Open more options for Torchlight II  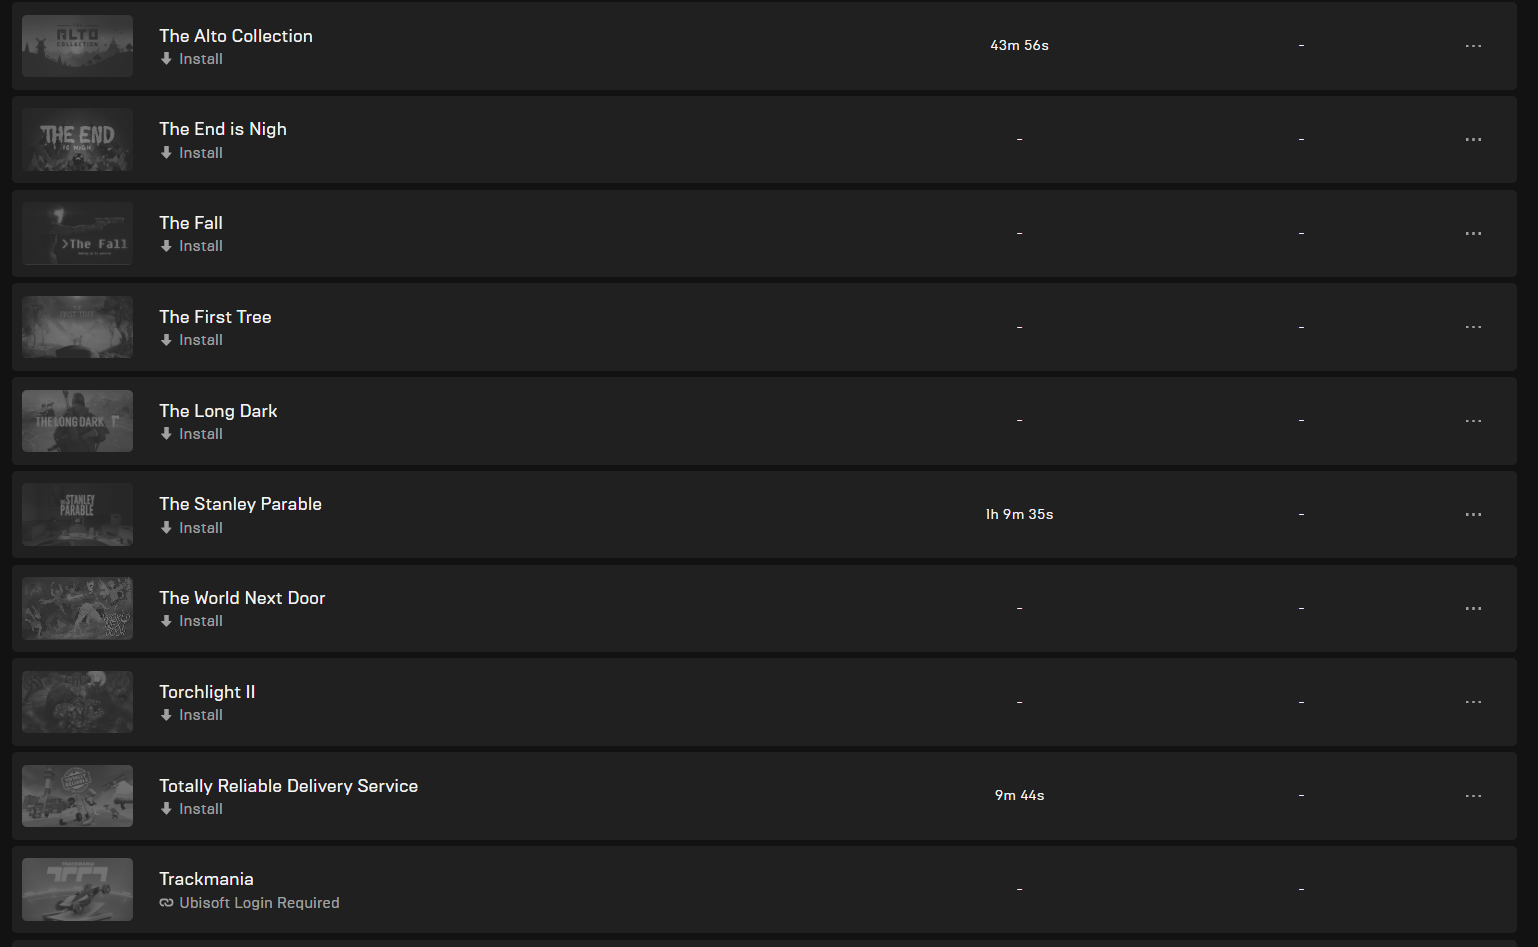point(1473,702)
